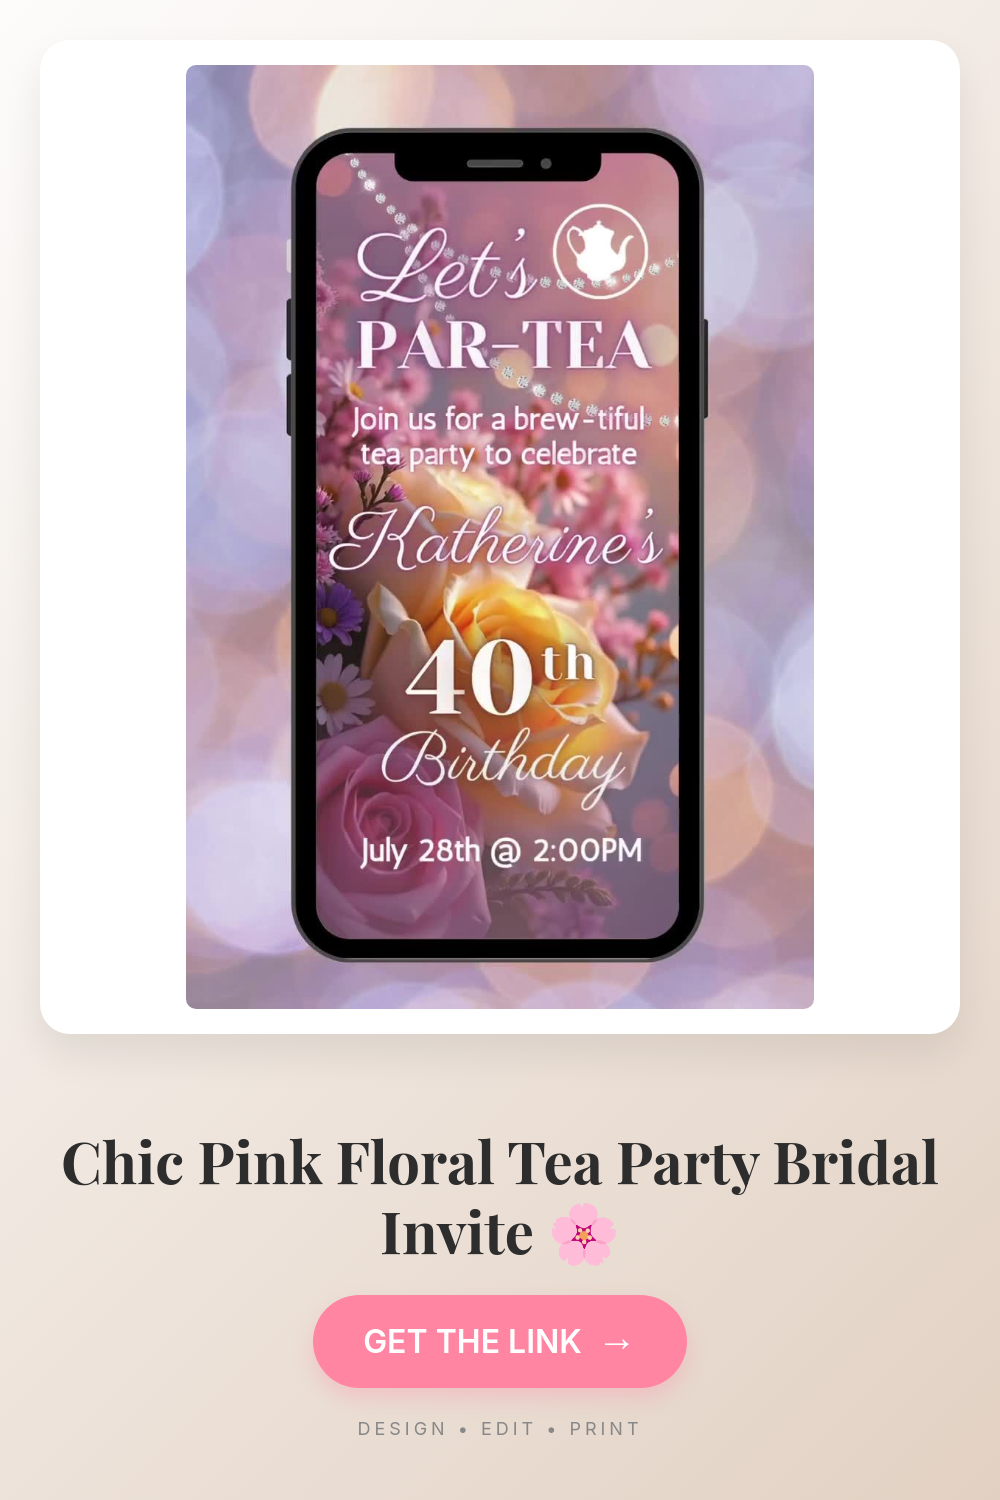This screenshot has width=1000, height=1500.
Task: Click the July 28th @ 2:00PM date line
Action: pyautogui.click(x=501, y=850)
